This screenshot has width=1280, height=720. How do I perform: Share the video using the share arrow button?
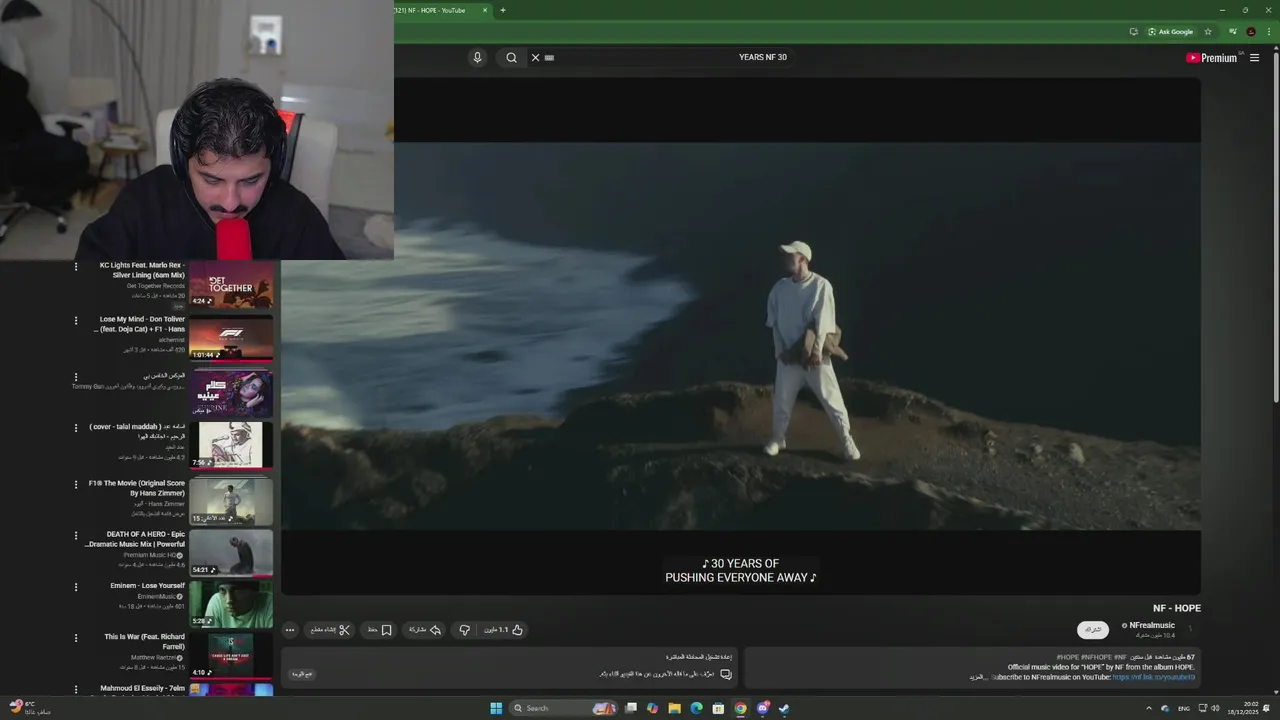(x=425, y=630)
